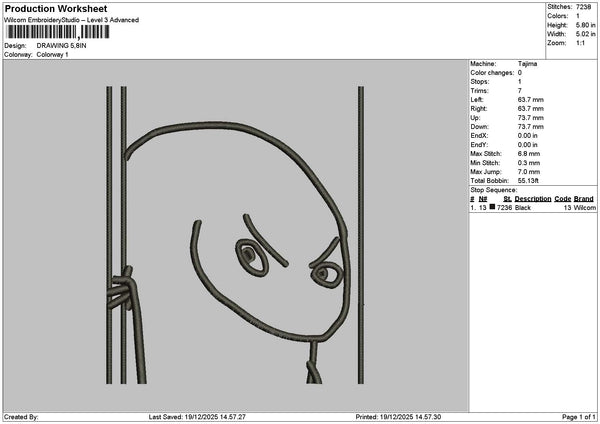Click the black thread color swatch in Stop Sequence
This screenshot has width=600, height=424.
coord(492,207)
